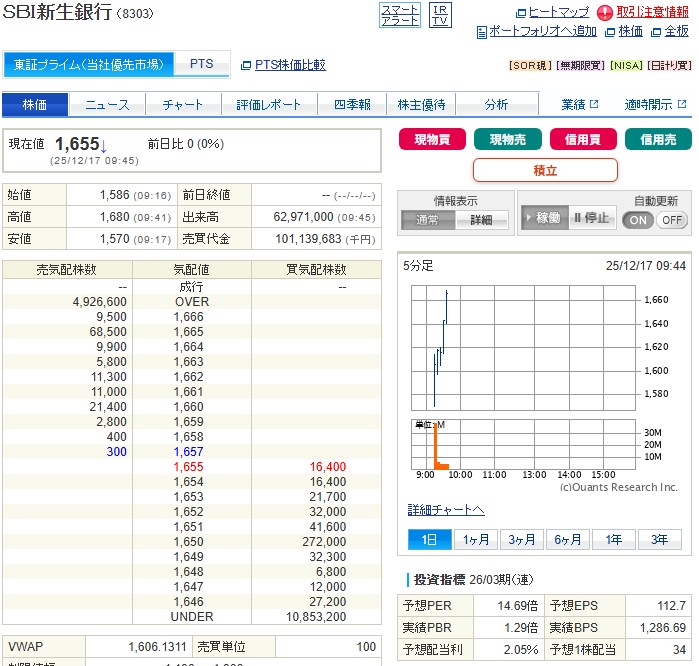The width and height of the screenshot is (699, 666).
Task: Click external link icon beside 業績
Action: tap(594, 104)
